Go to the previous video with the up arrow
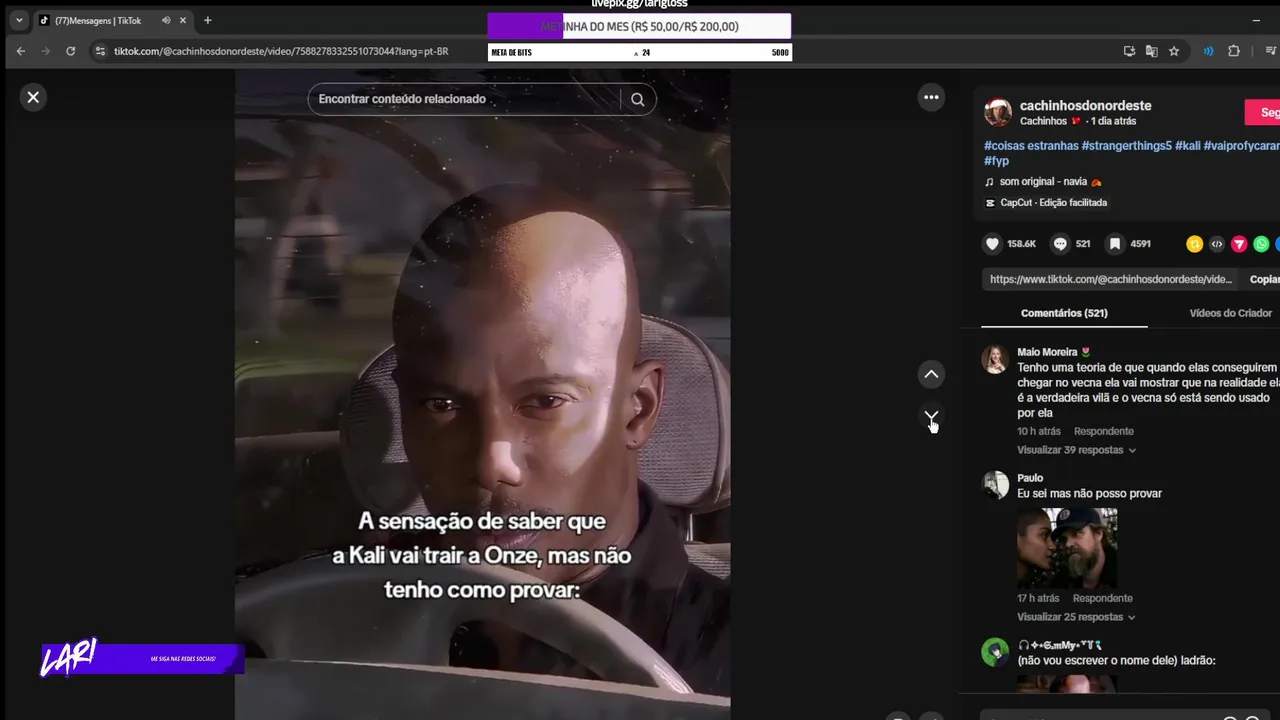The width and height of the screenshot is (1280, 720). coord(931,374)
